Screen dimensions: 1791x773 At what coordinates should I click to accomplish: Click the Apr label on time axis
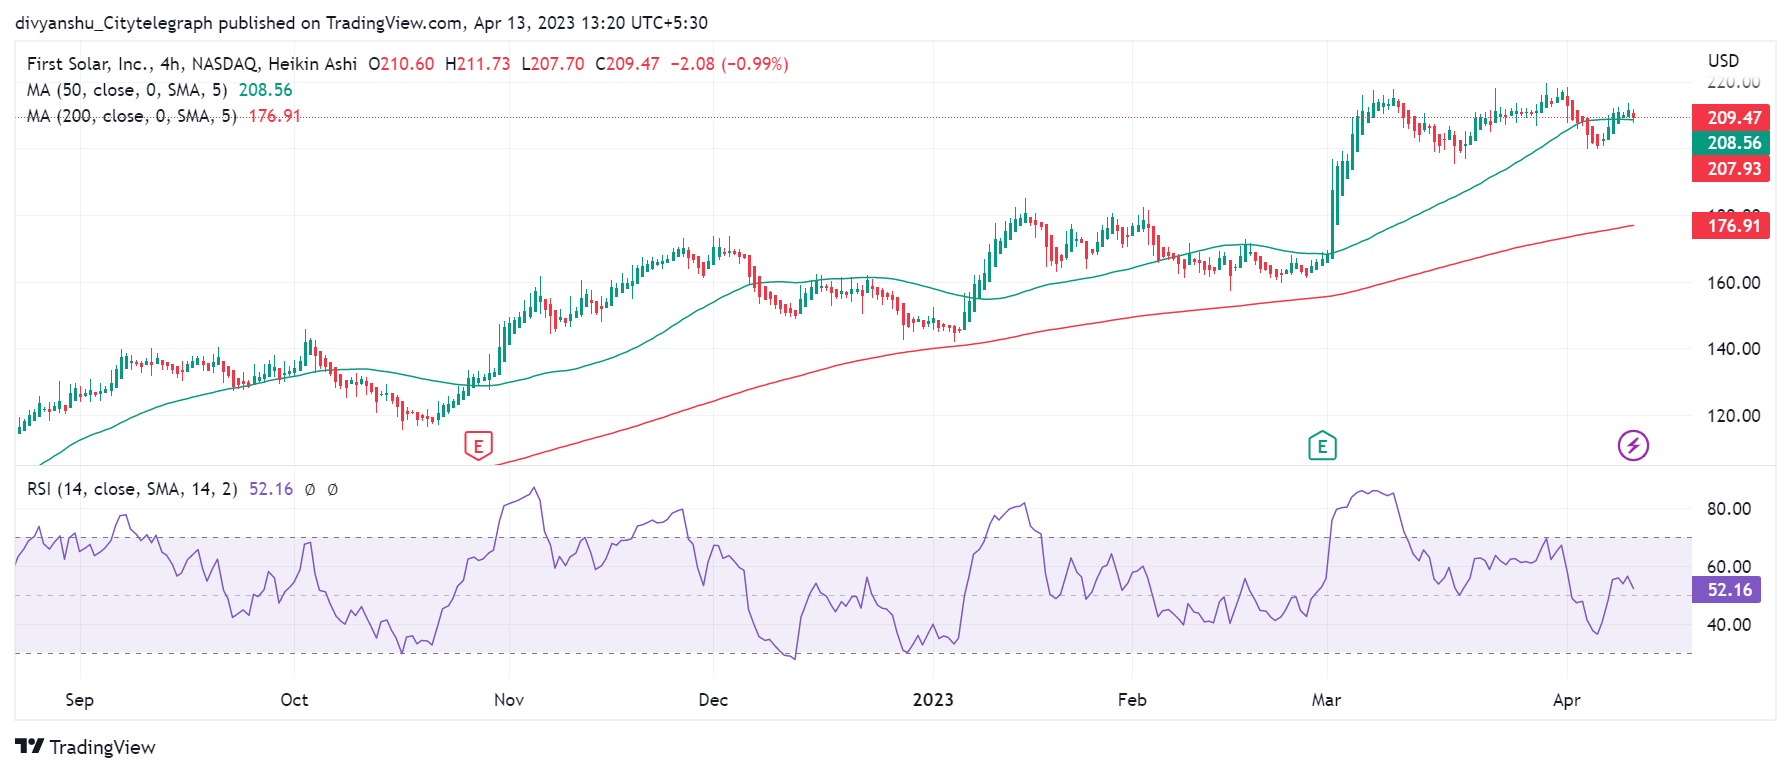point(1567,701)
